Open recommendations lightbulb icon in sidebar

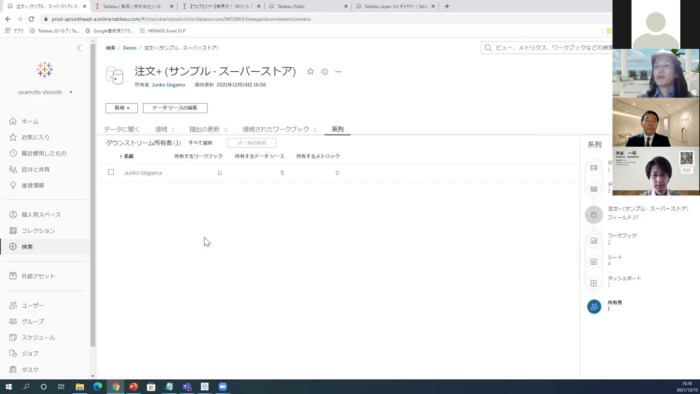pos(13,185)
